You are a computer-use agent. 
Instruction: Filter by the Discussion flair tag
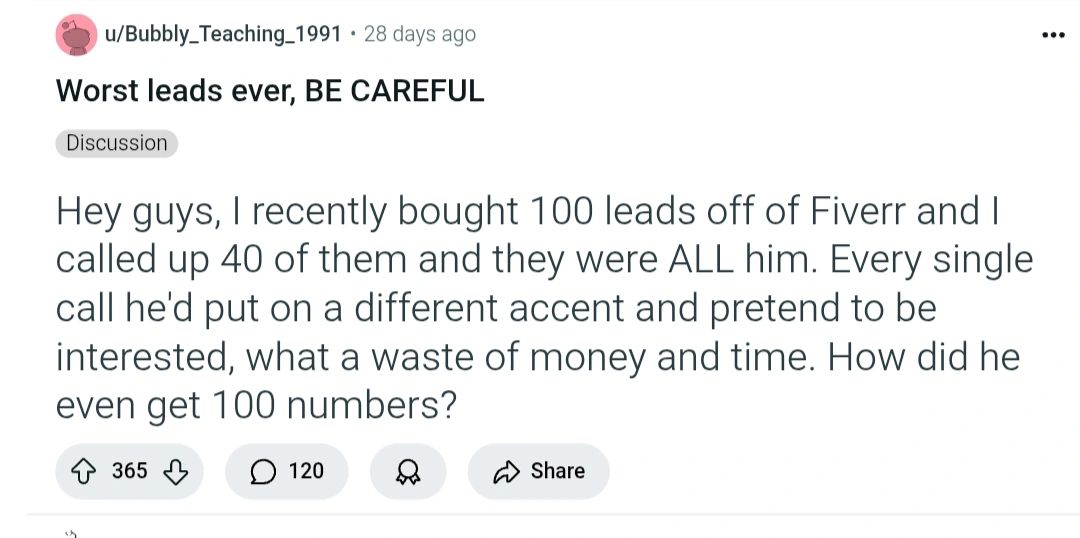pyautogui.click(x=116, y=143)
